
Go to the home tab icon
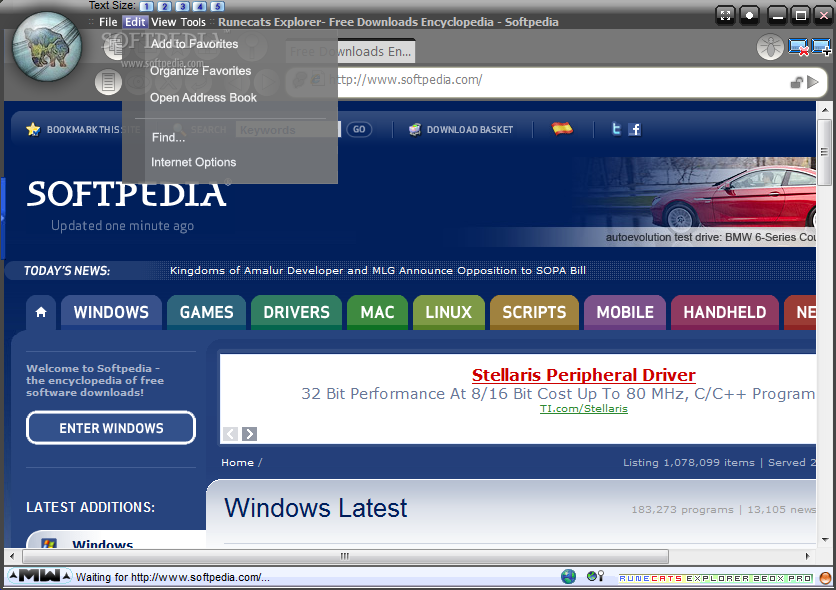pos(41,312)
